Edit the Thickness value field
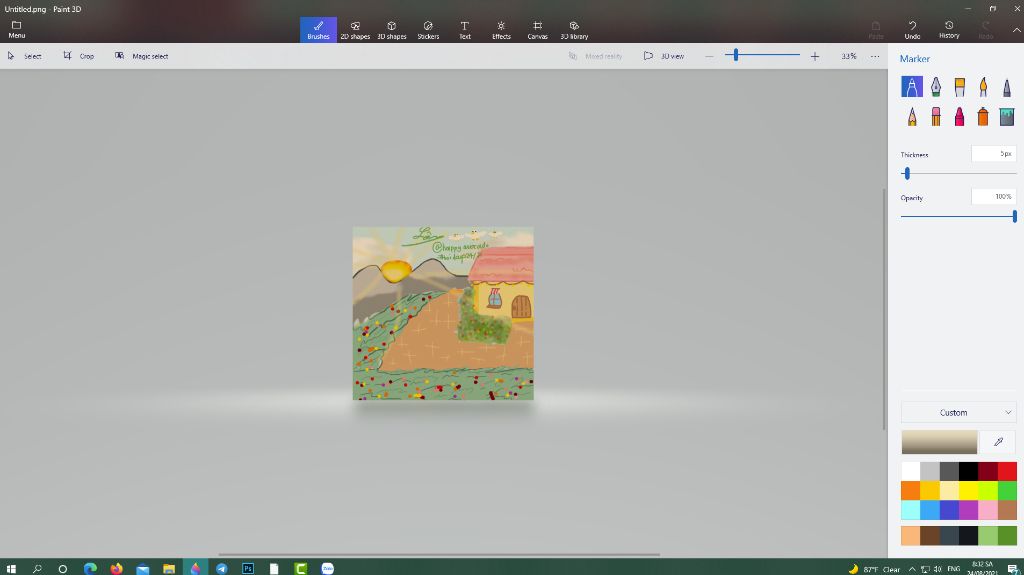The image size is (1024, 575). click(x=993, y=154)
